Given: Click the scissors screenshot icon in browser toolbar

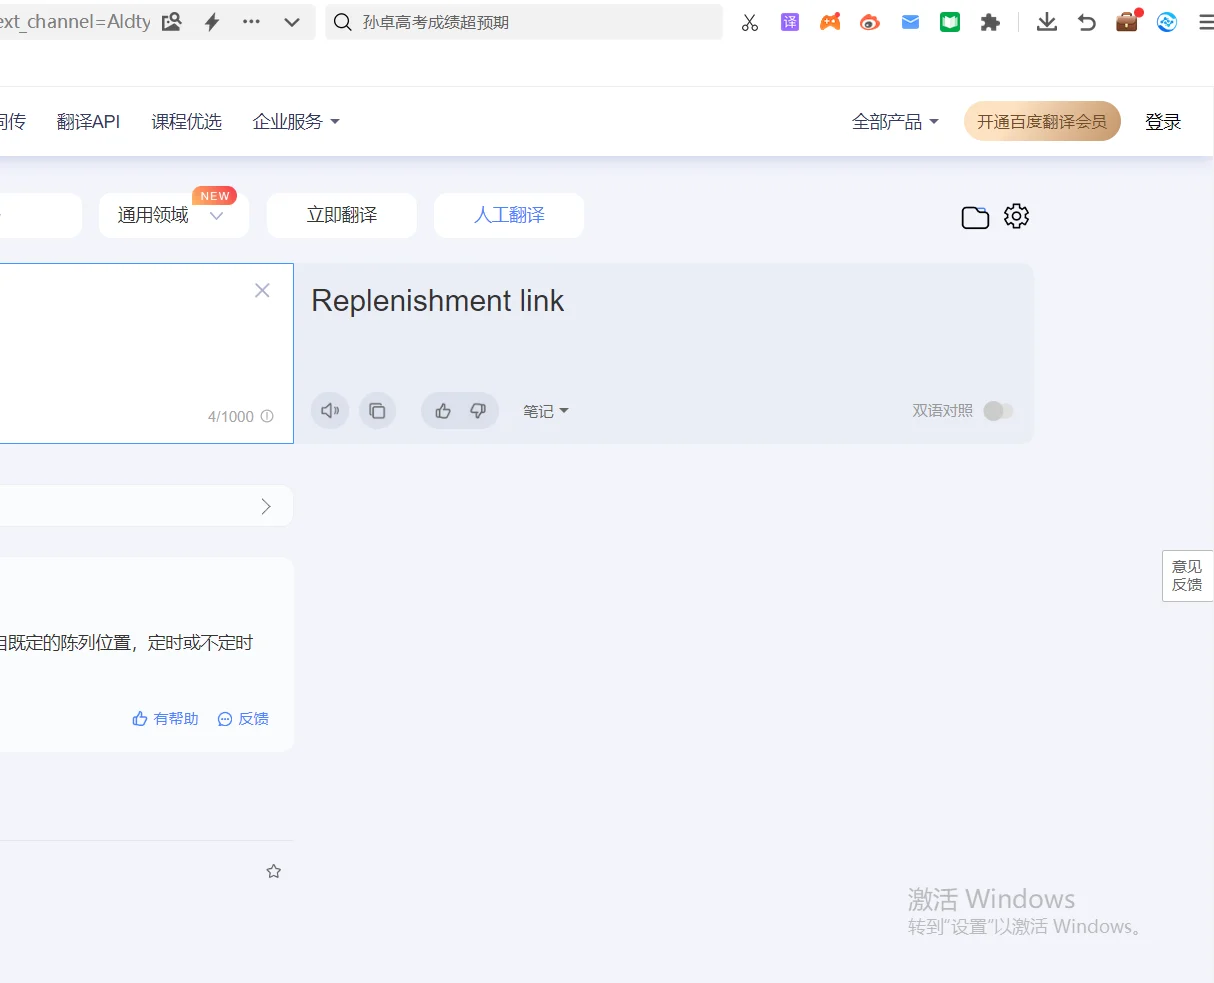Looking at the screenshot, I should [x=750, y=22].
